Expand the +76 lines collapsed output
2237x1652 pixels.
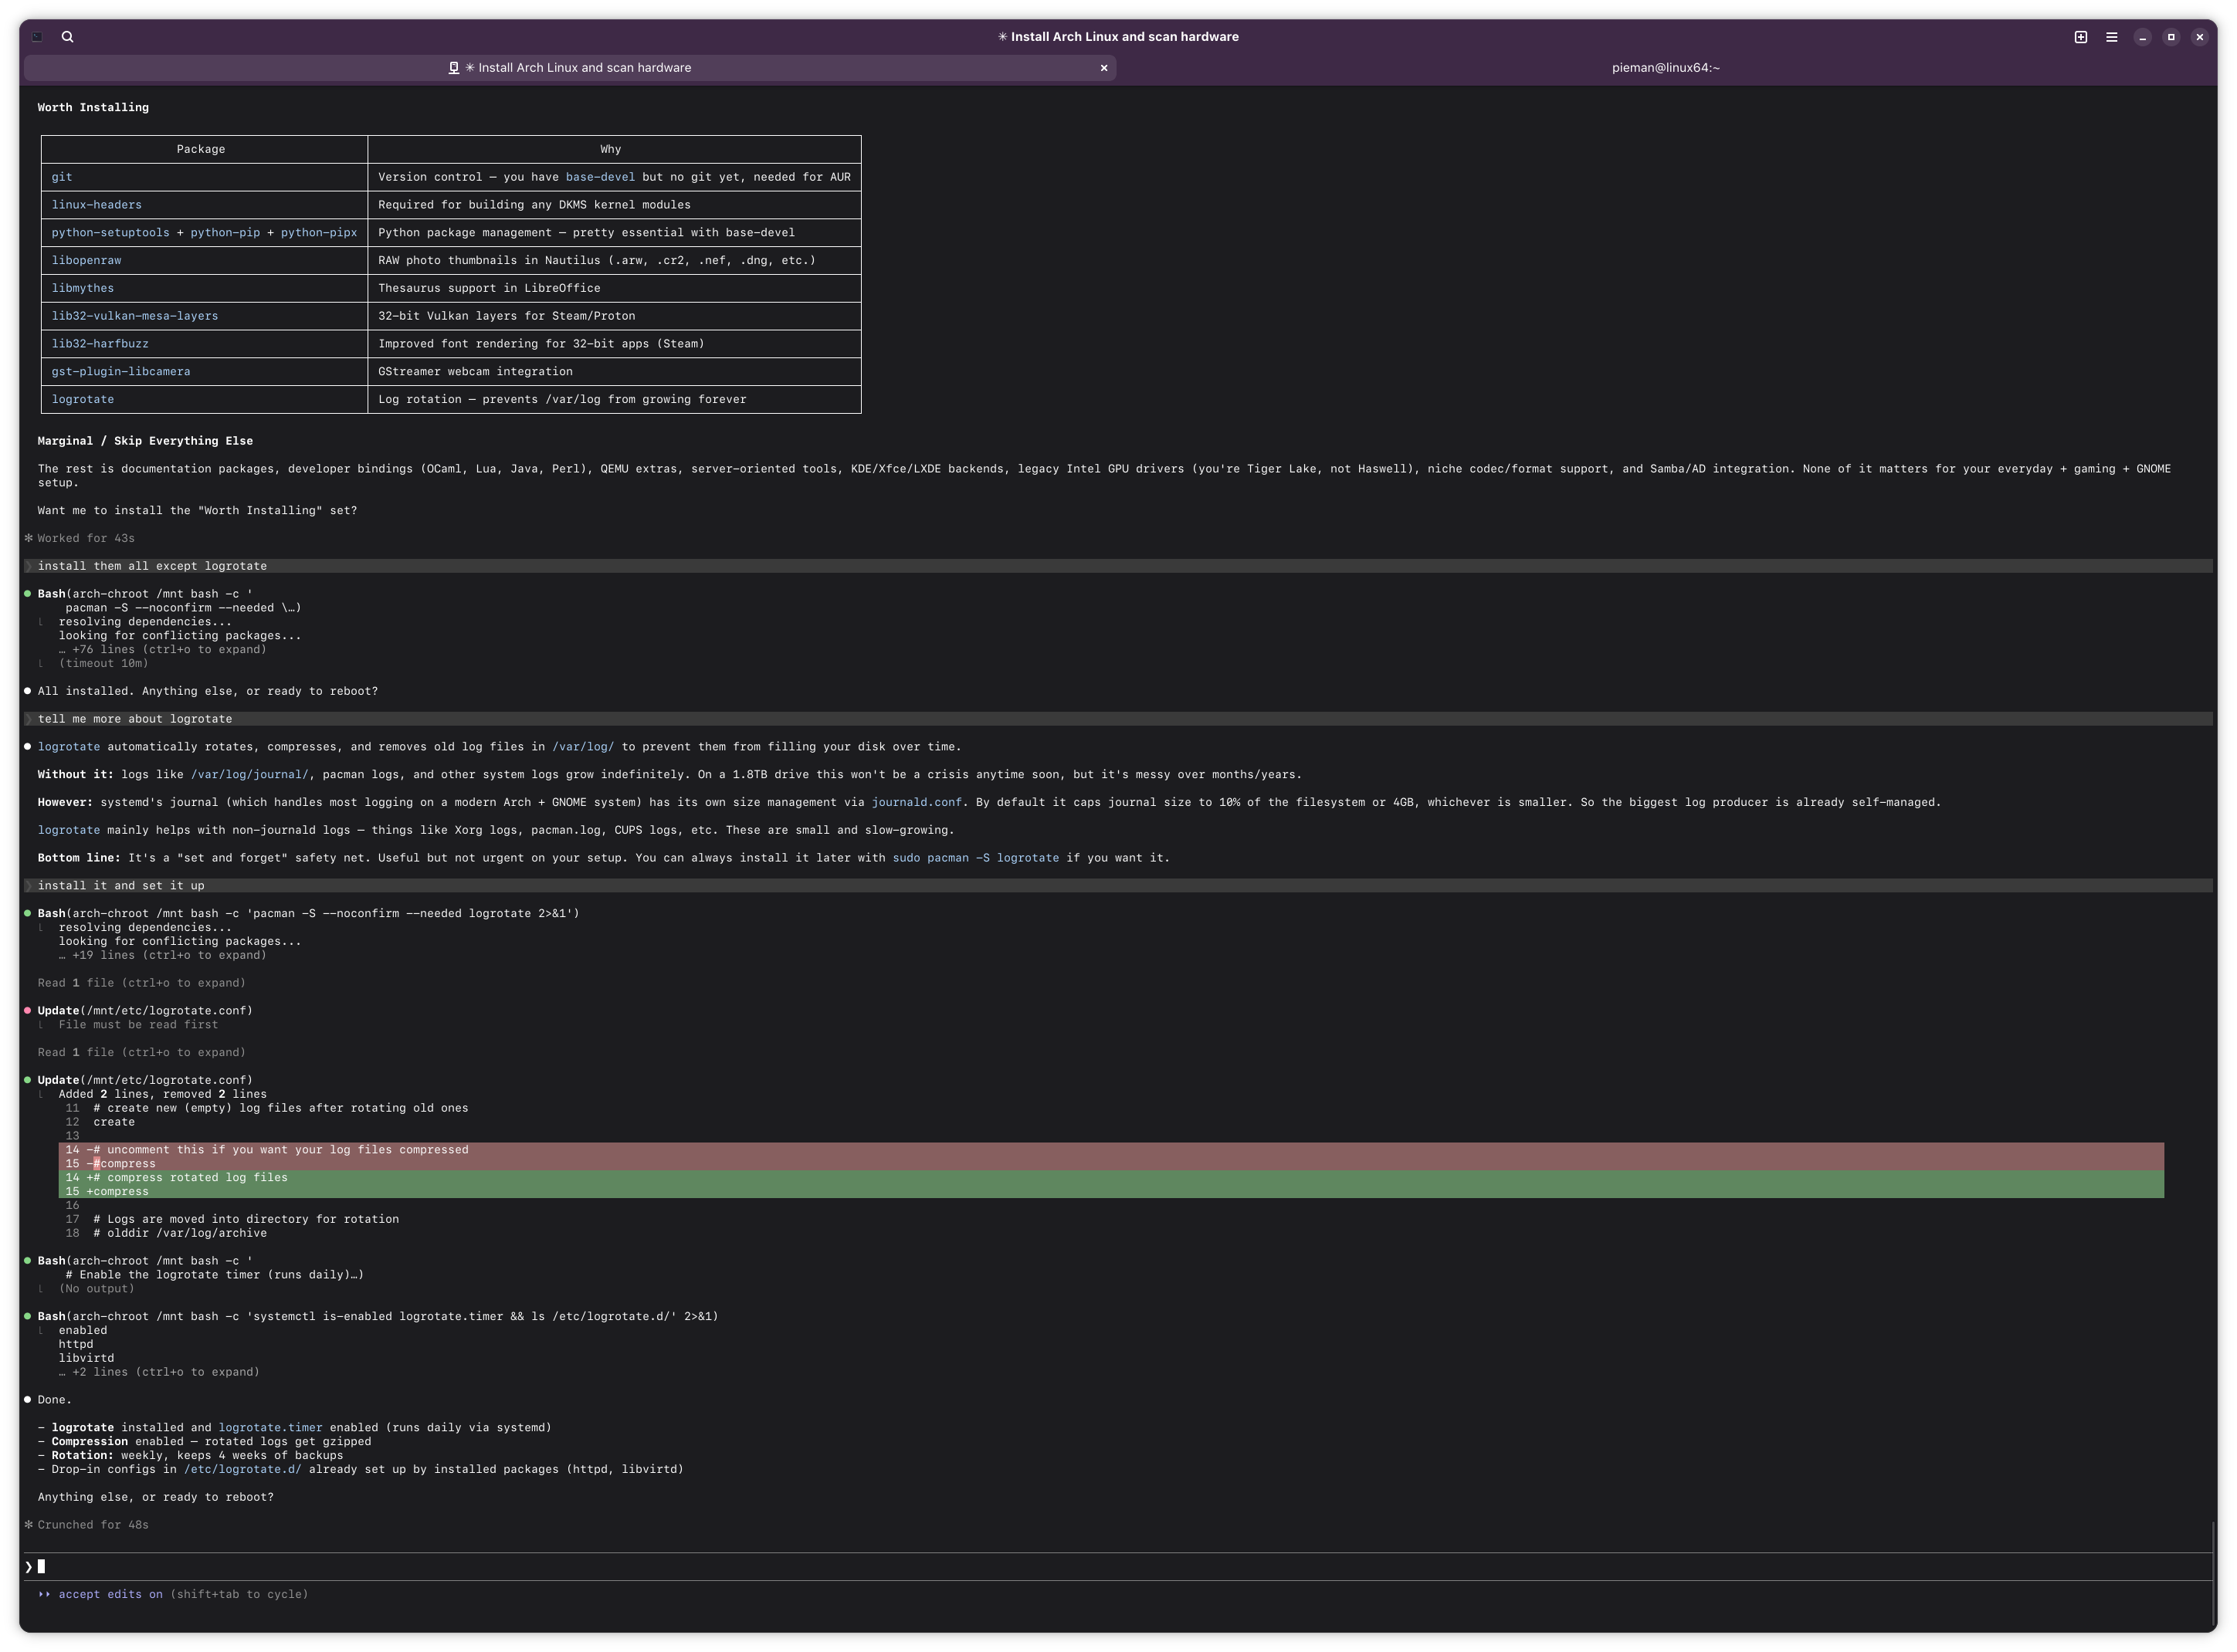163,650
